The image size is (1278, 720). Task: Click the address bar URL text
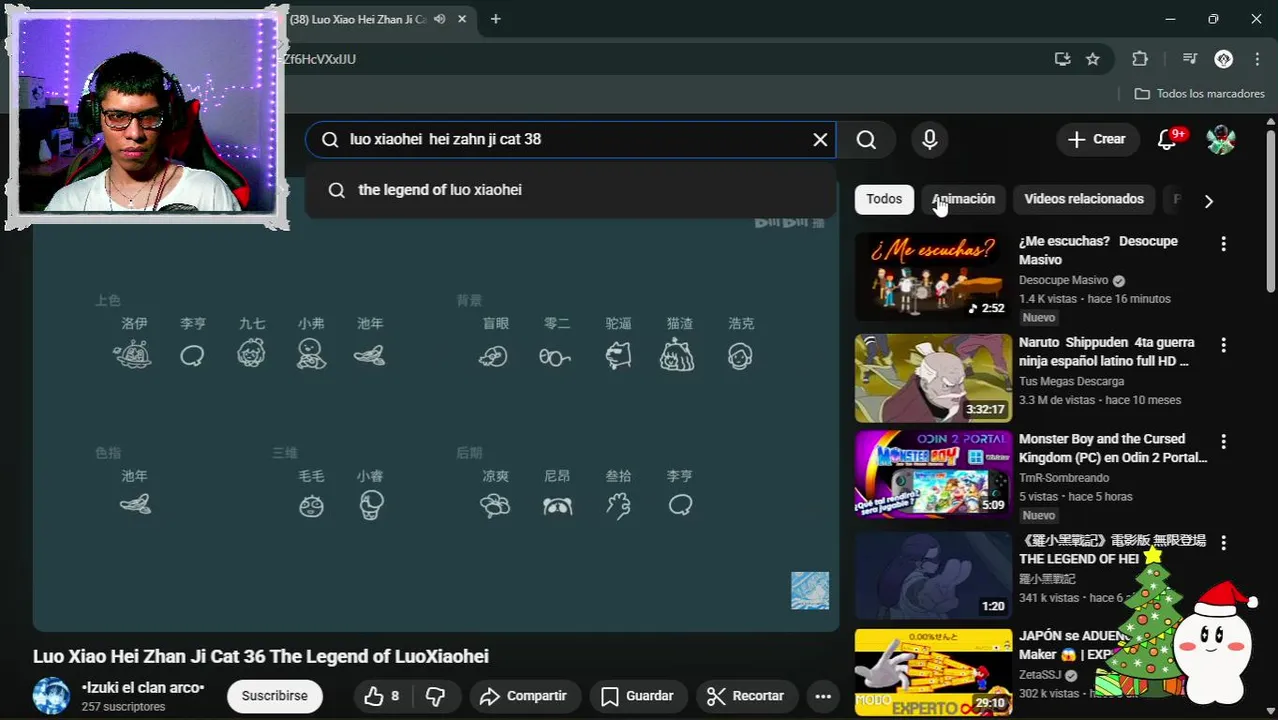tap(320, 59)
